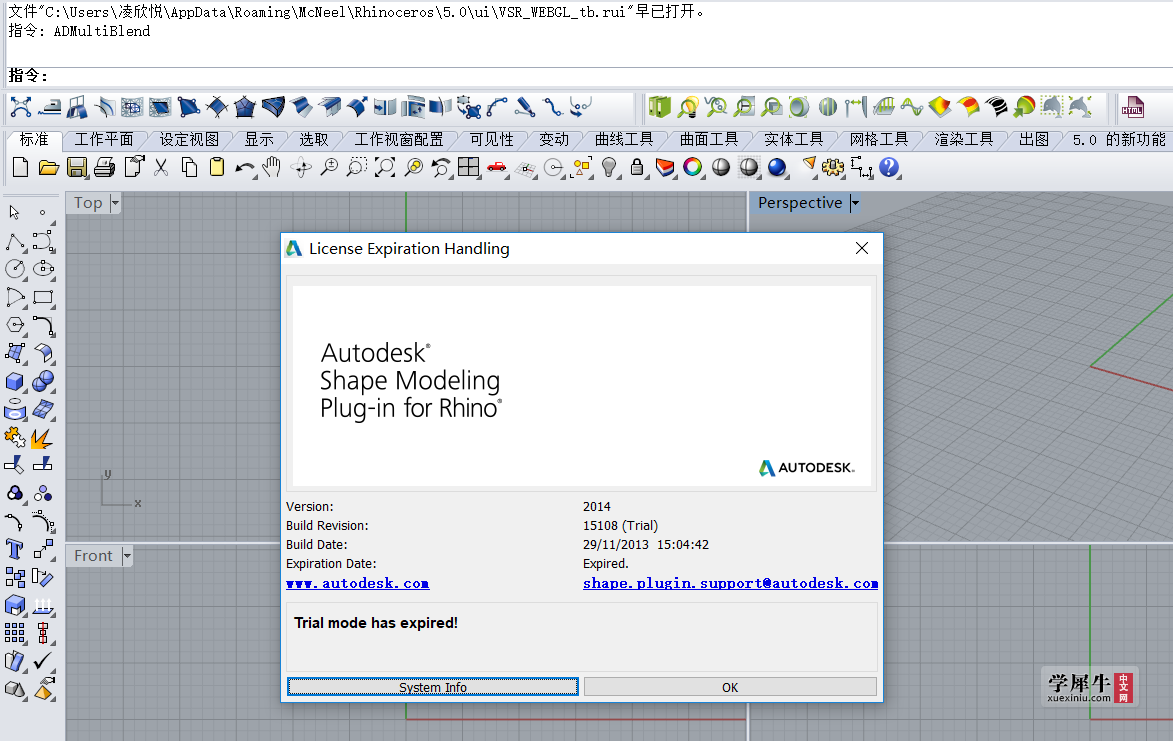Screen dimensions: 1173x741
Task: Switch to the 曲线工具 tab
Action: point(624,140)
